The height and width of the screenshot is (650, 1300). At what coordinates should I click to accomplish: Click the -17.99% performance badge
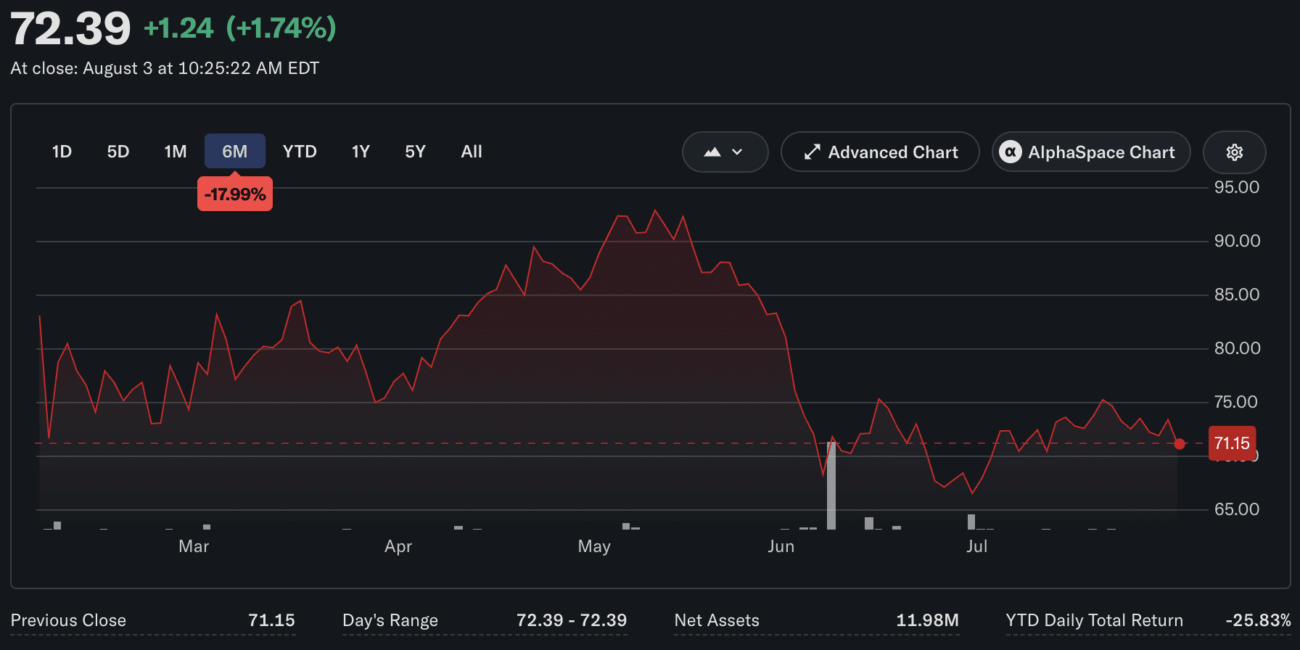click(235, 195)
